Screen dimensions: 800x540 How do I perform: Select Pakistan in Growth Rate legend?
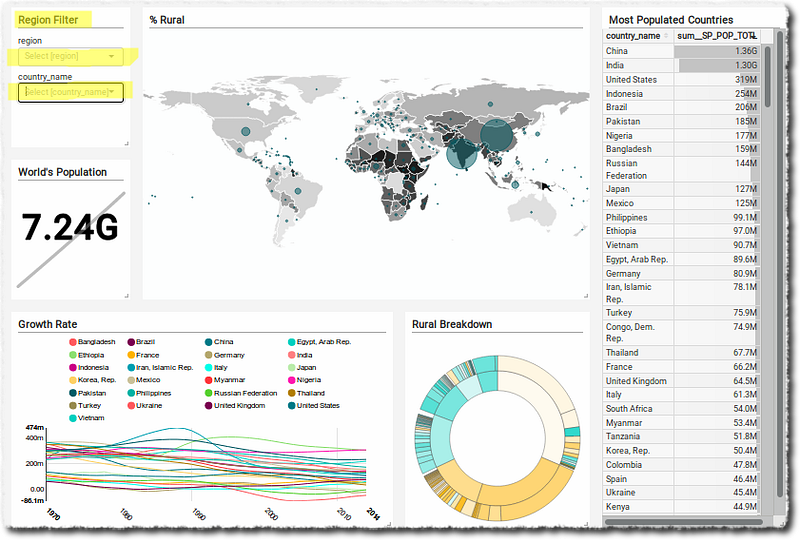click(88, 394)
